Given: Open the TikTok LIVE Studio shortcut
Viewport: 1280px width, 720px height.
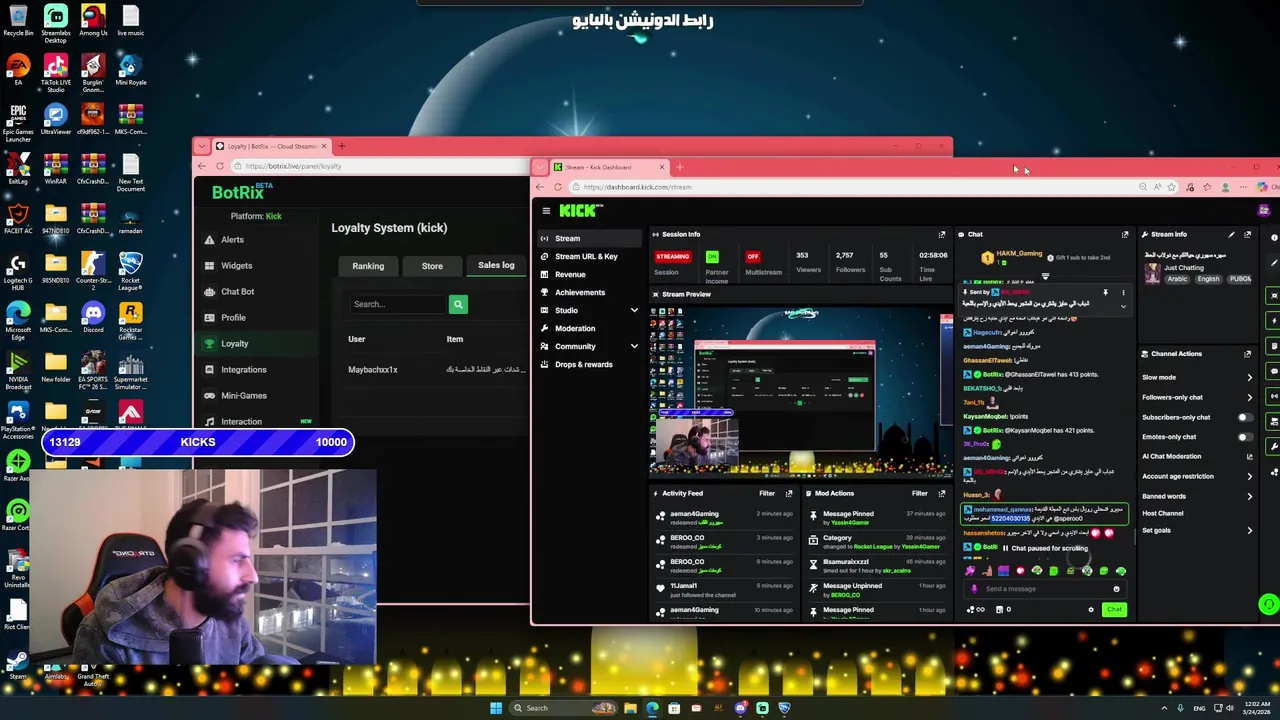Looking at the screenshot, I should (x=56, y=74).
